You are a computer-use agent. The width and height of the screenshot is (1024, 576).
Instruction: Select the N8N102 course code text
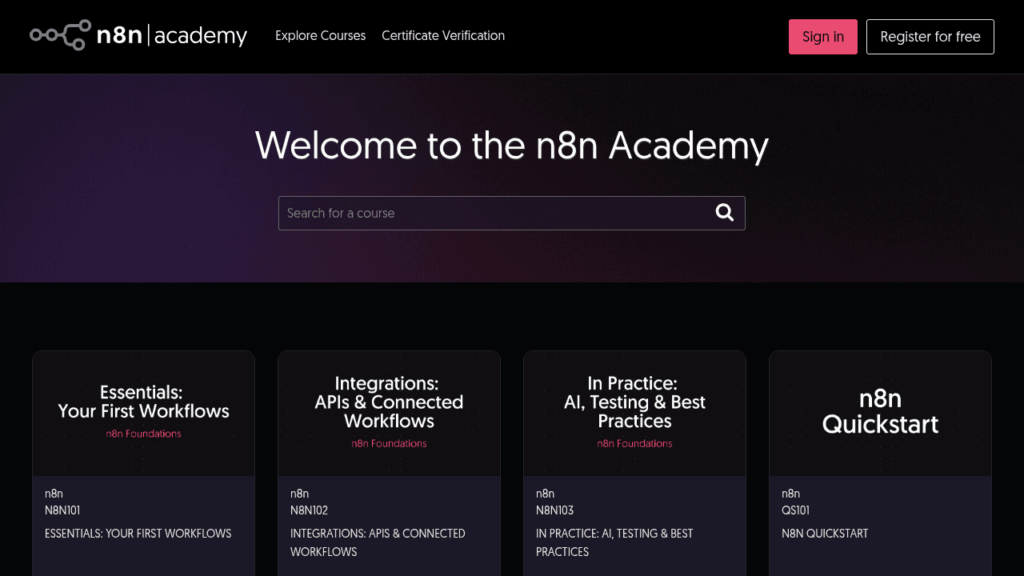(x=309, y=510)
